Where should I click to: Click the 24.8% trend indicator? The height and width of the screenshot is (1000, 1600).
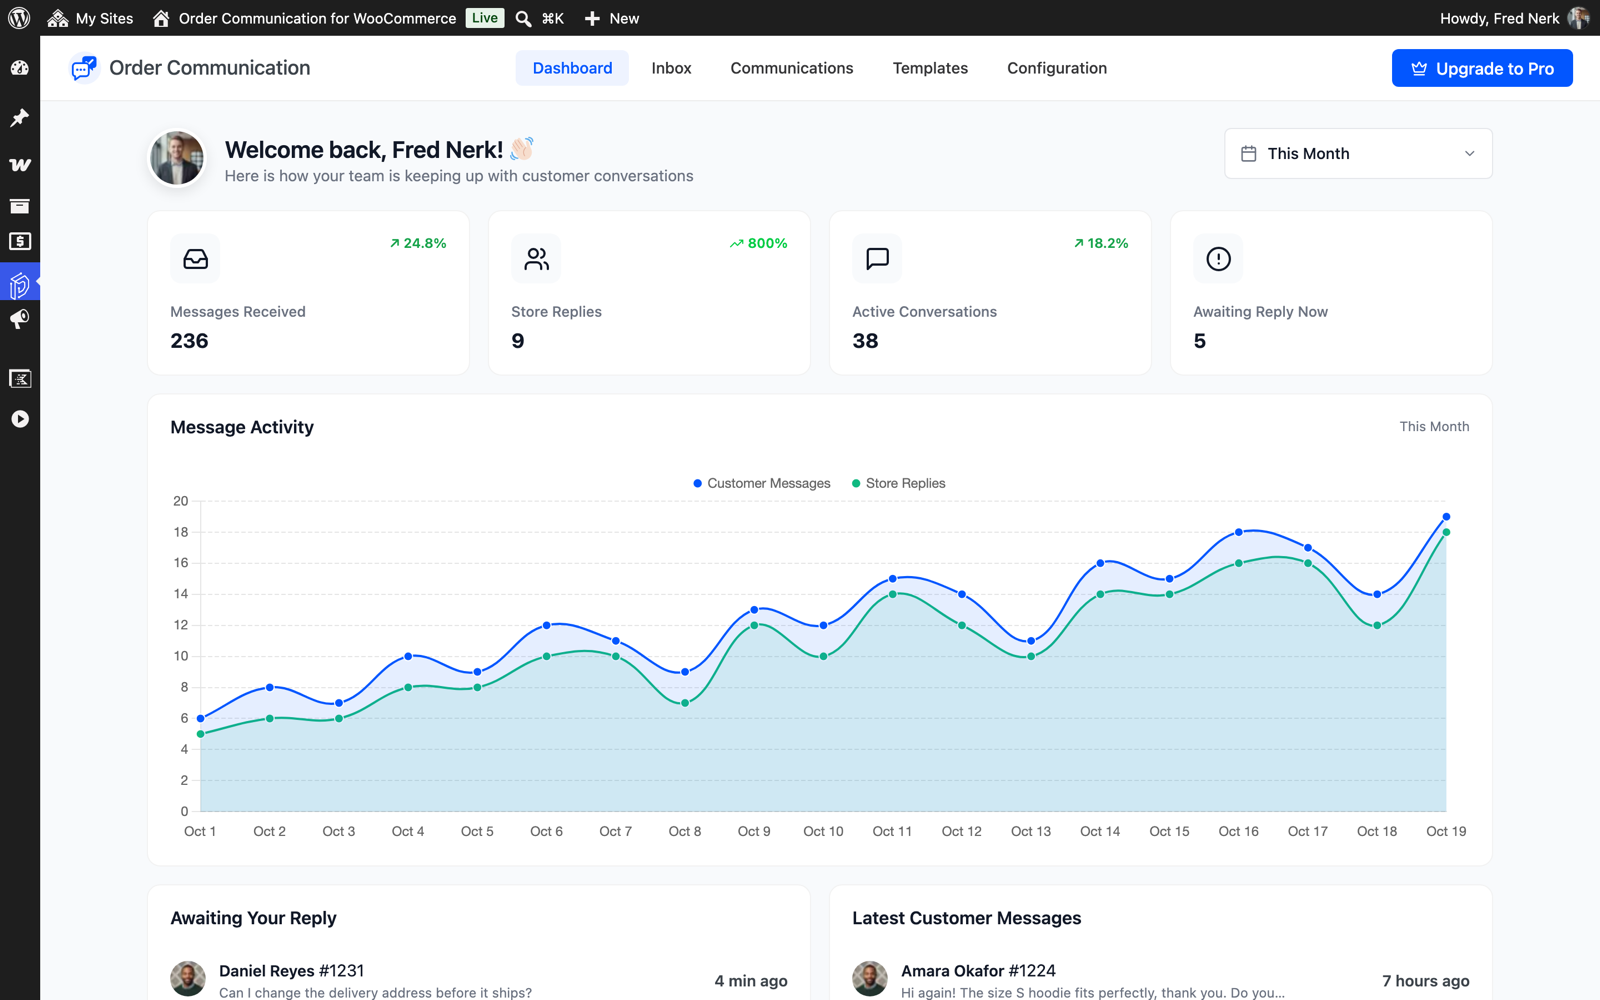coord(418,243)
